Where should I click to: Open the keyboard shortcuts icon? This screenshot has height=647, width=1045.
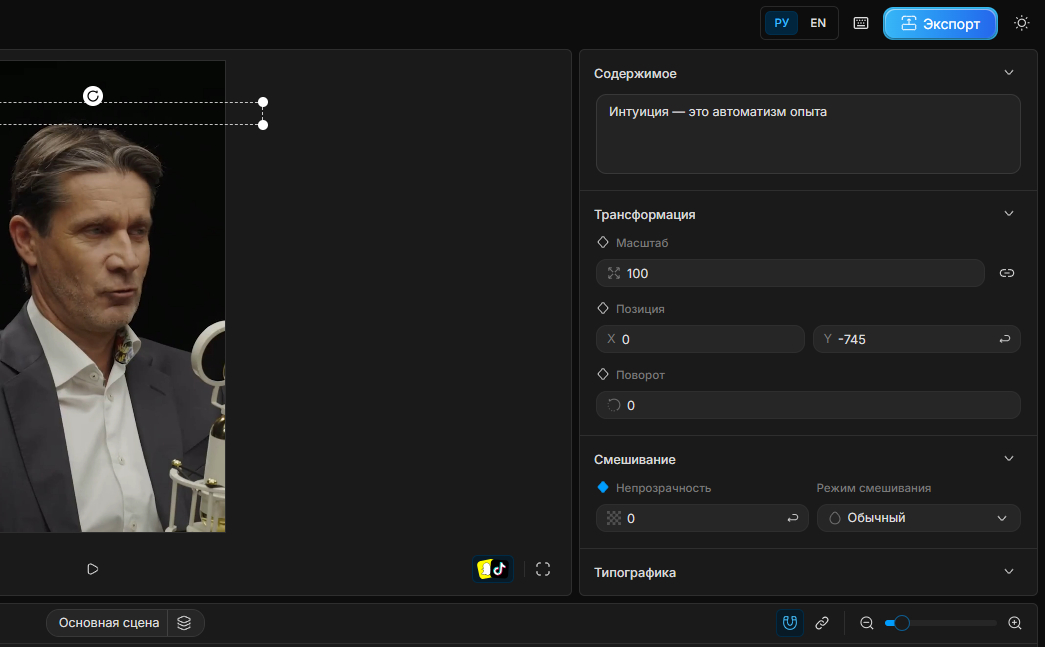point(861,23)
